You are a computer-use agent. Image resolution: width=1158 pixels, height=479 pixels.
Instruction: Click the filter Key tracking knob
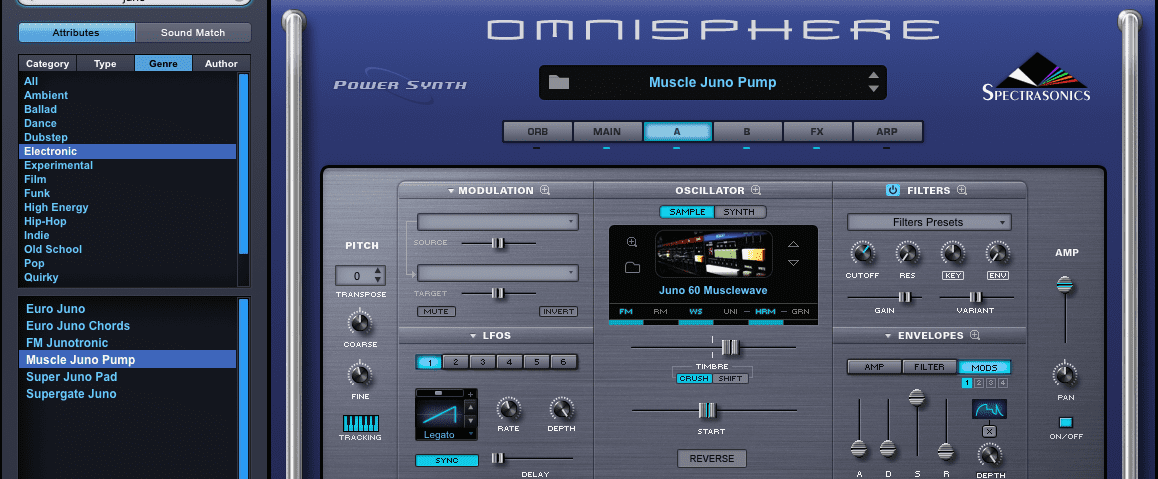coord(953,254)
